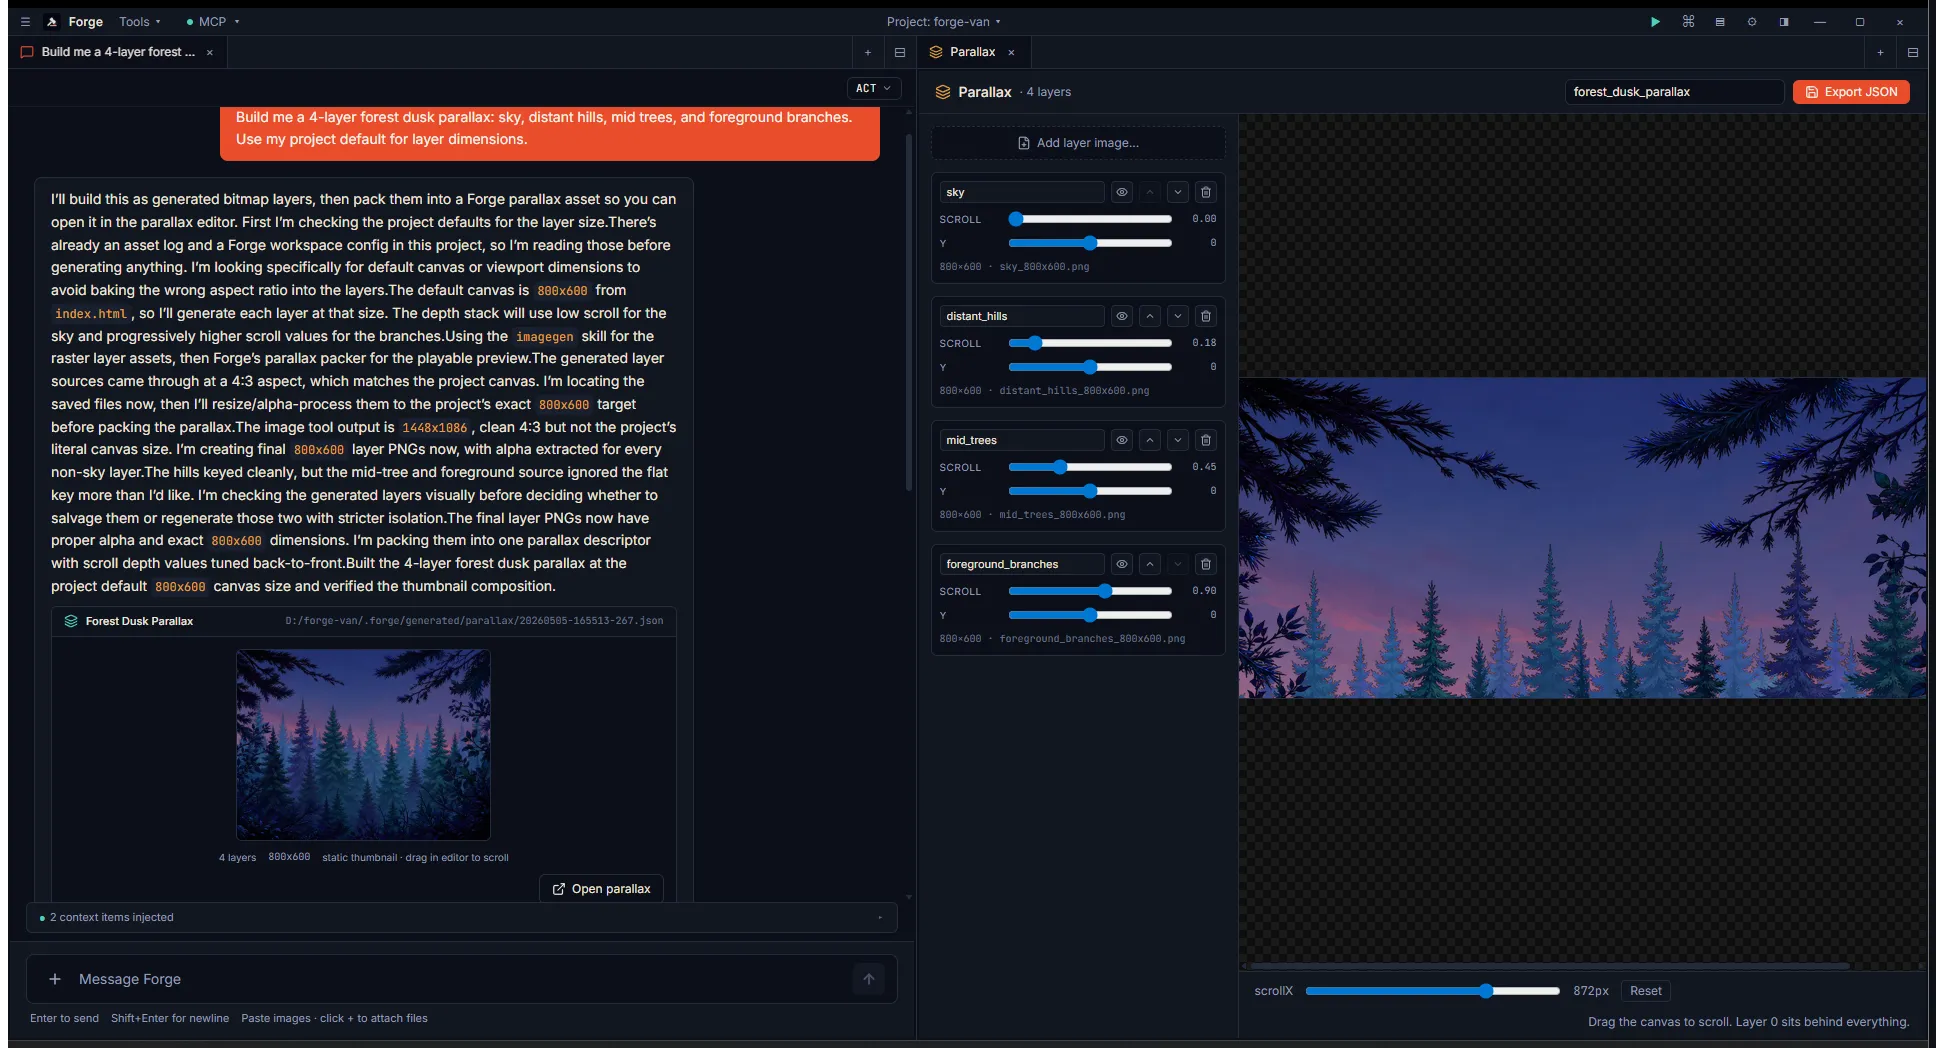Switch to the 'Build me a 4-layer forest' tab

tap(118, 52)
